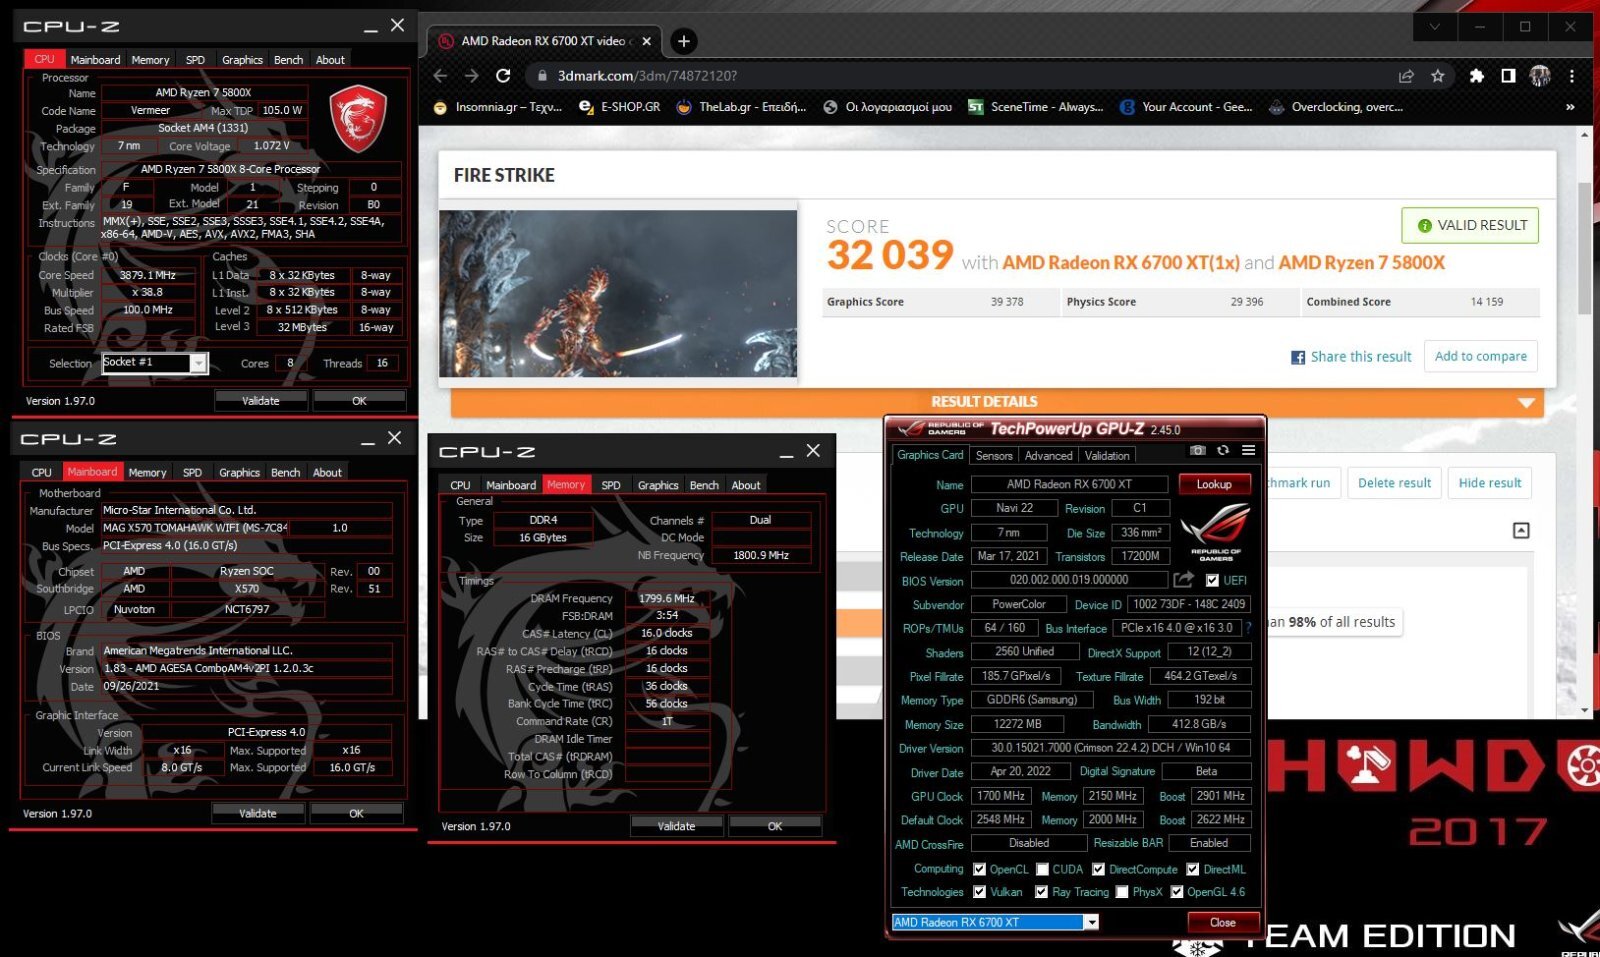The width and height of the screenshot is (1600, 957).
Task: Click OK in the CPU-Z Mainboard window
Action: pos(356,813)
